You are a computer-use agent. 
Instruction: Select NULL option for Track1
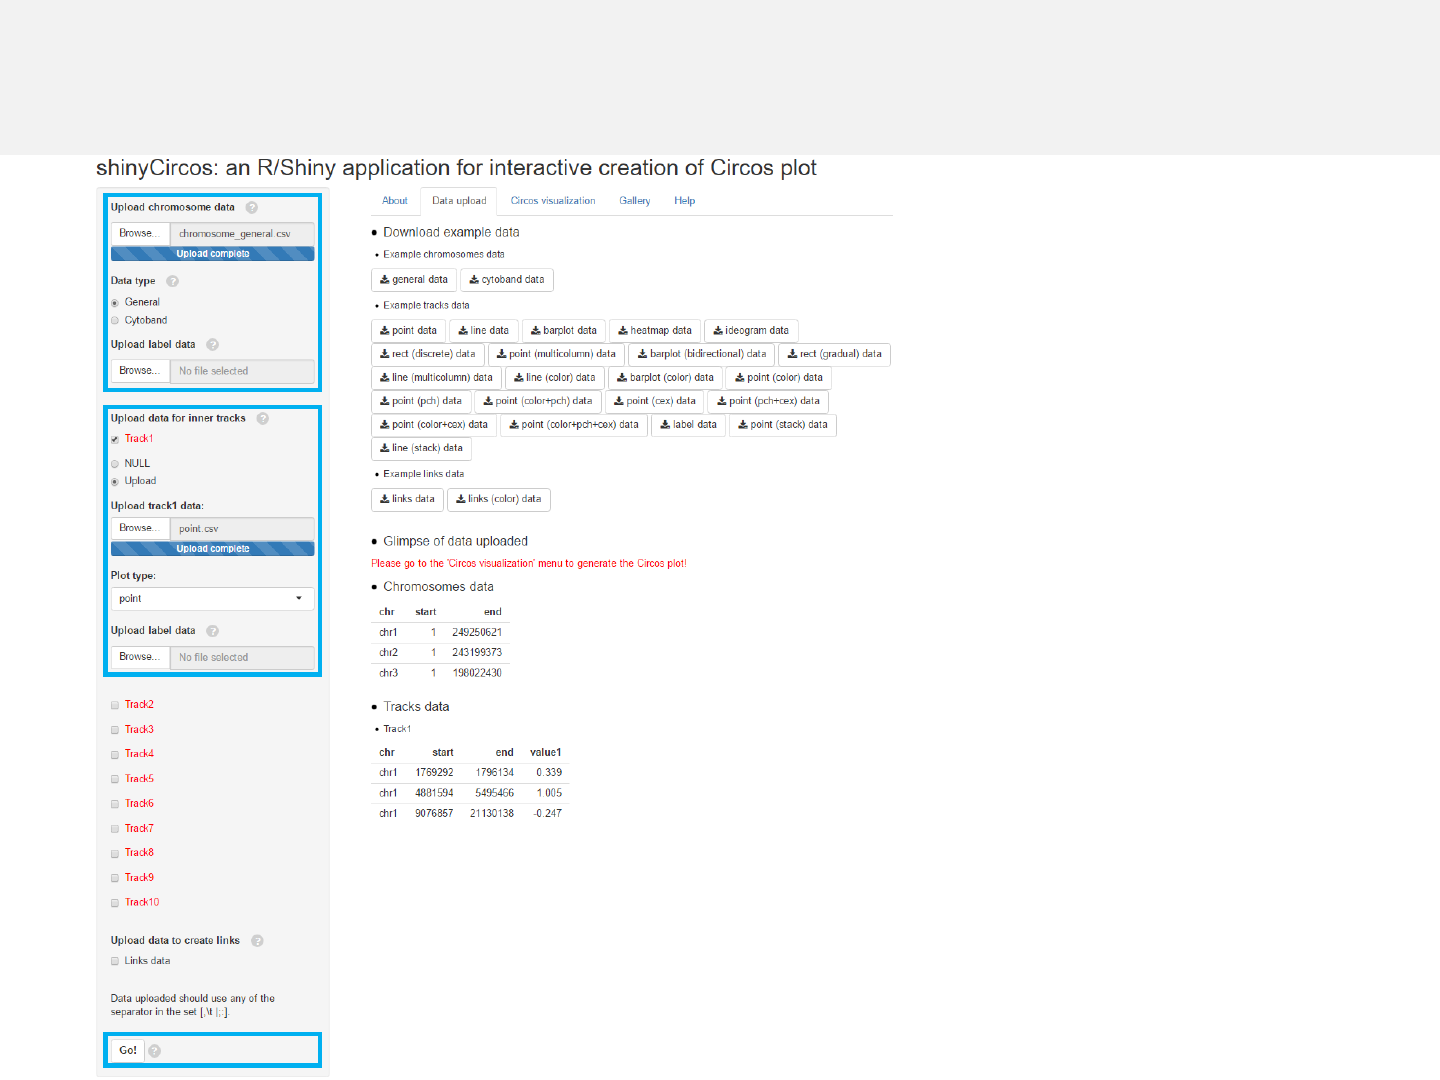[115, 464]
